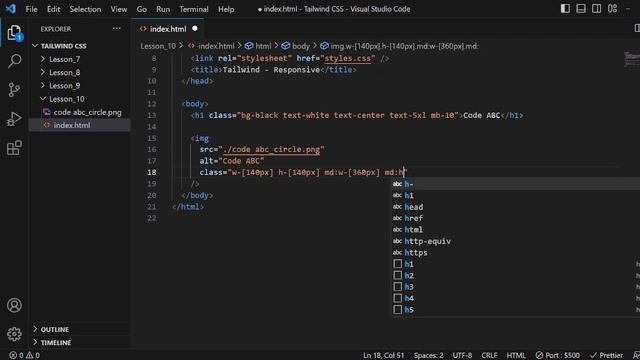Click the errors count icon in status bar

click(x=16, y=355)
